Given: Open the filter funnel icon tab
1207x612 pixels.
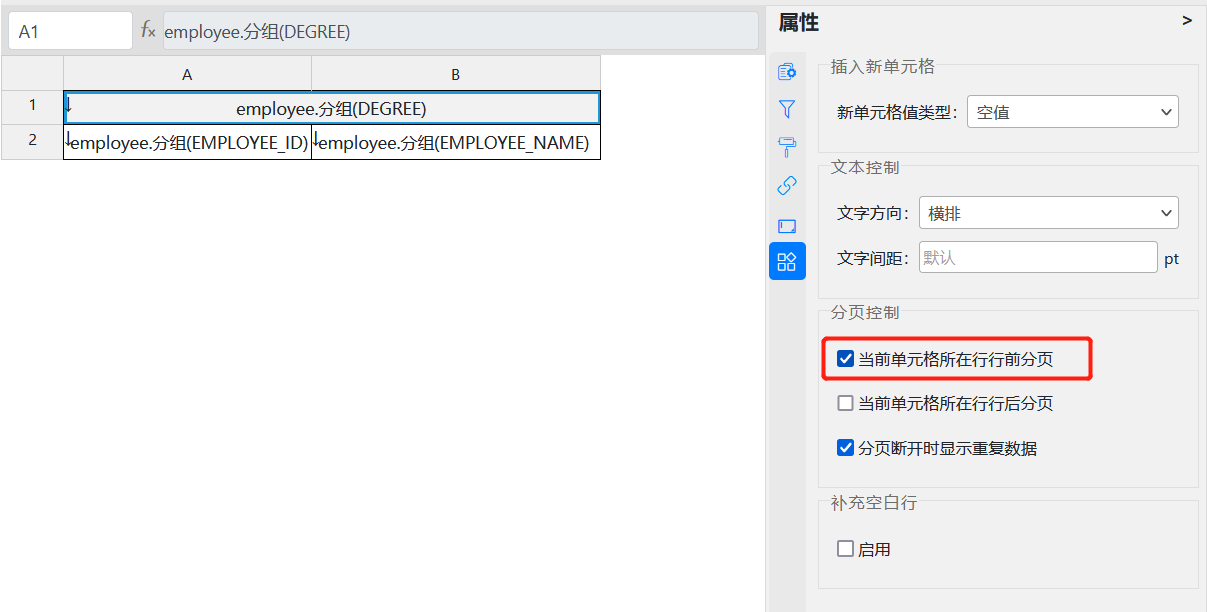Looking at the screenshot, I should (787, 109).
